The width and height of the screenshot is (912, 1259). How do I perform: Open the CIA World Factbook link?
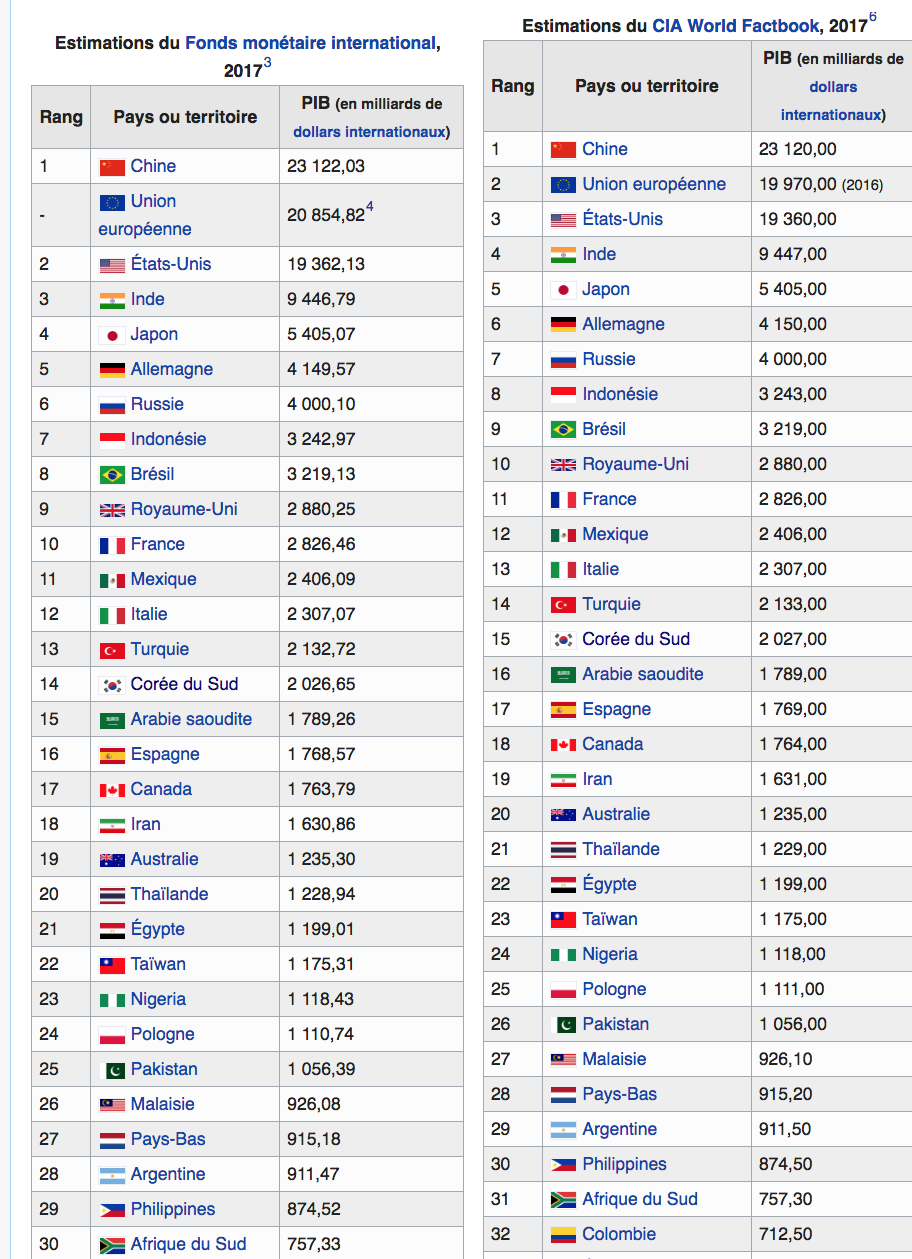737,25
